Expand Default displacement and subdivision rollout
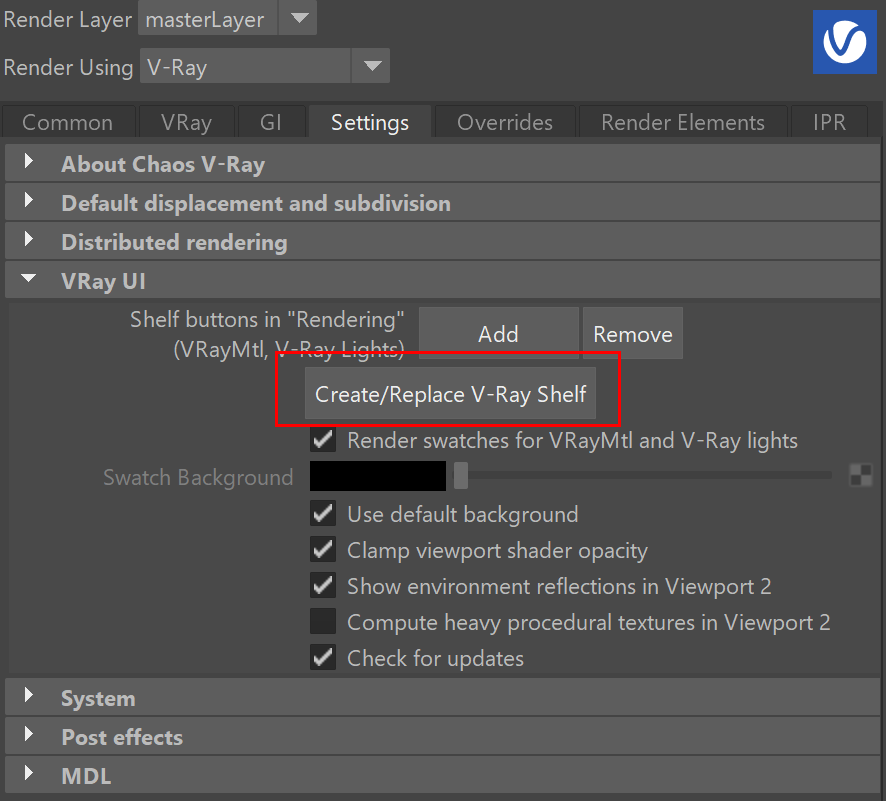The image size is (886, 801). tap(442, 203)
